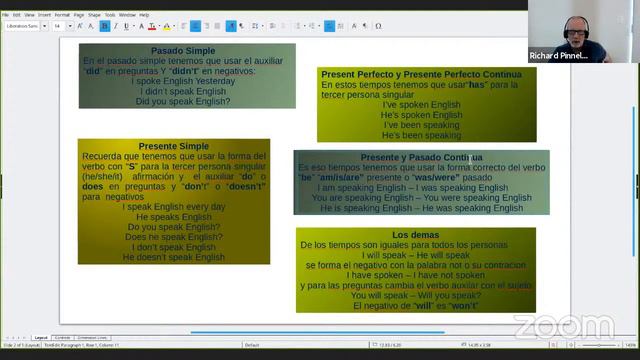
Task: Click 'Default' style in status bar
Action: click(x=252, y=345)
